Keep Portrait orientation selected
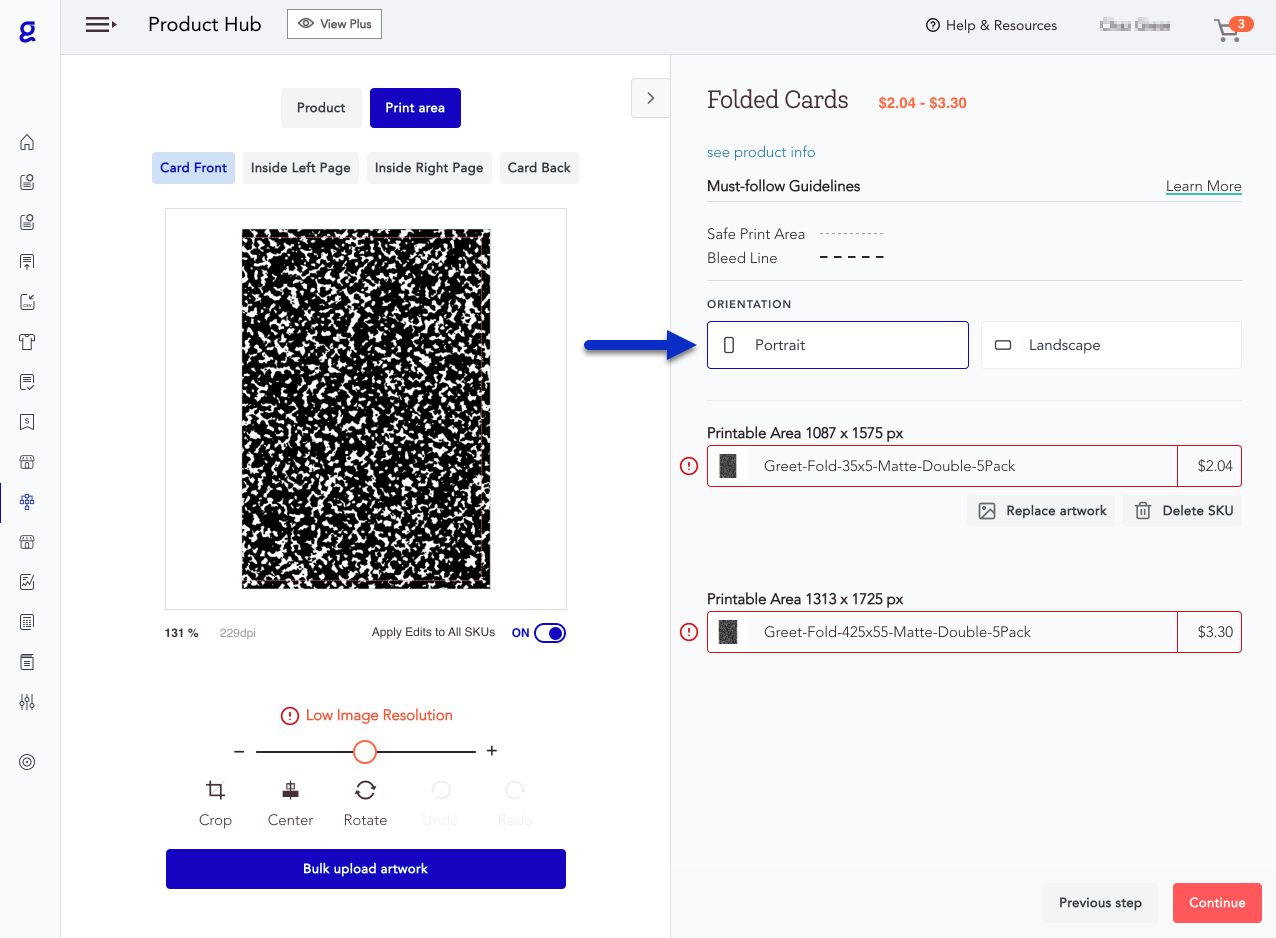The width and height of the screenshot is (1276, 938). click(837, 345)
